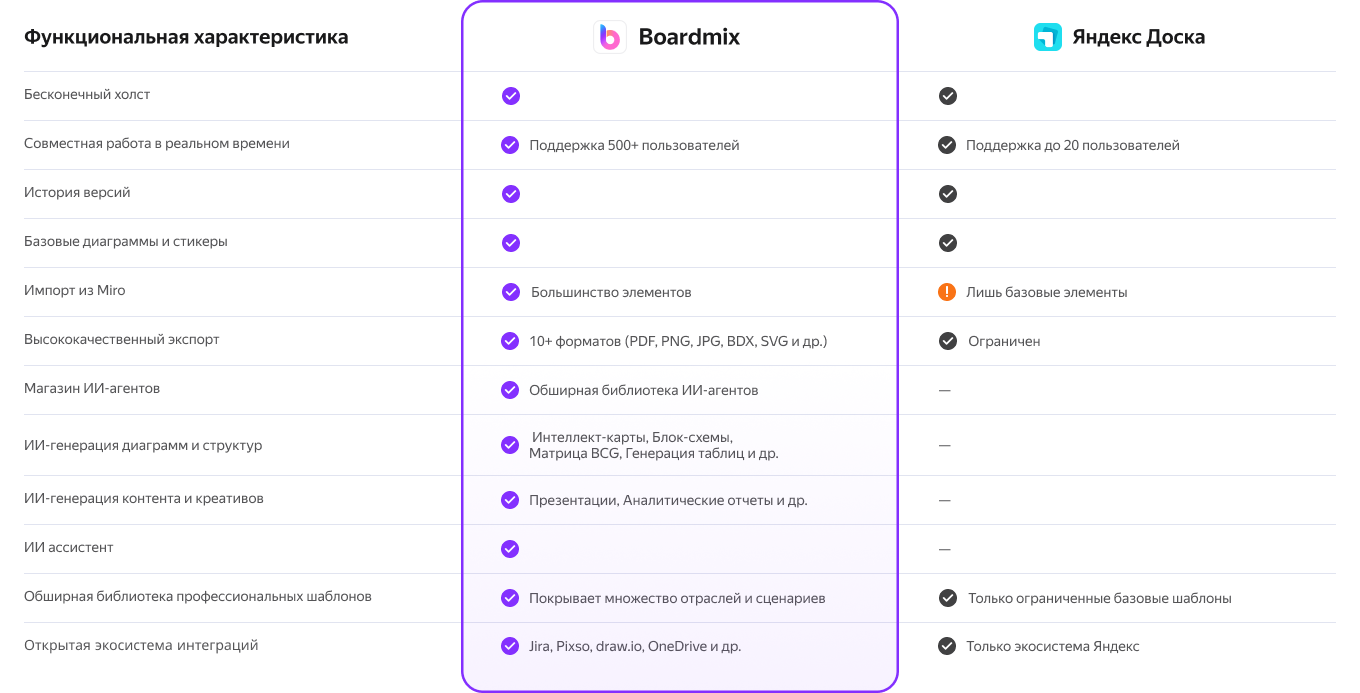Click Boardmix checkmark for ИИ ассистент

click(x=510, y=548)
